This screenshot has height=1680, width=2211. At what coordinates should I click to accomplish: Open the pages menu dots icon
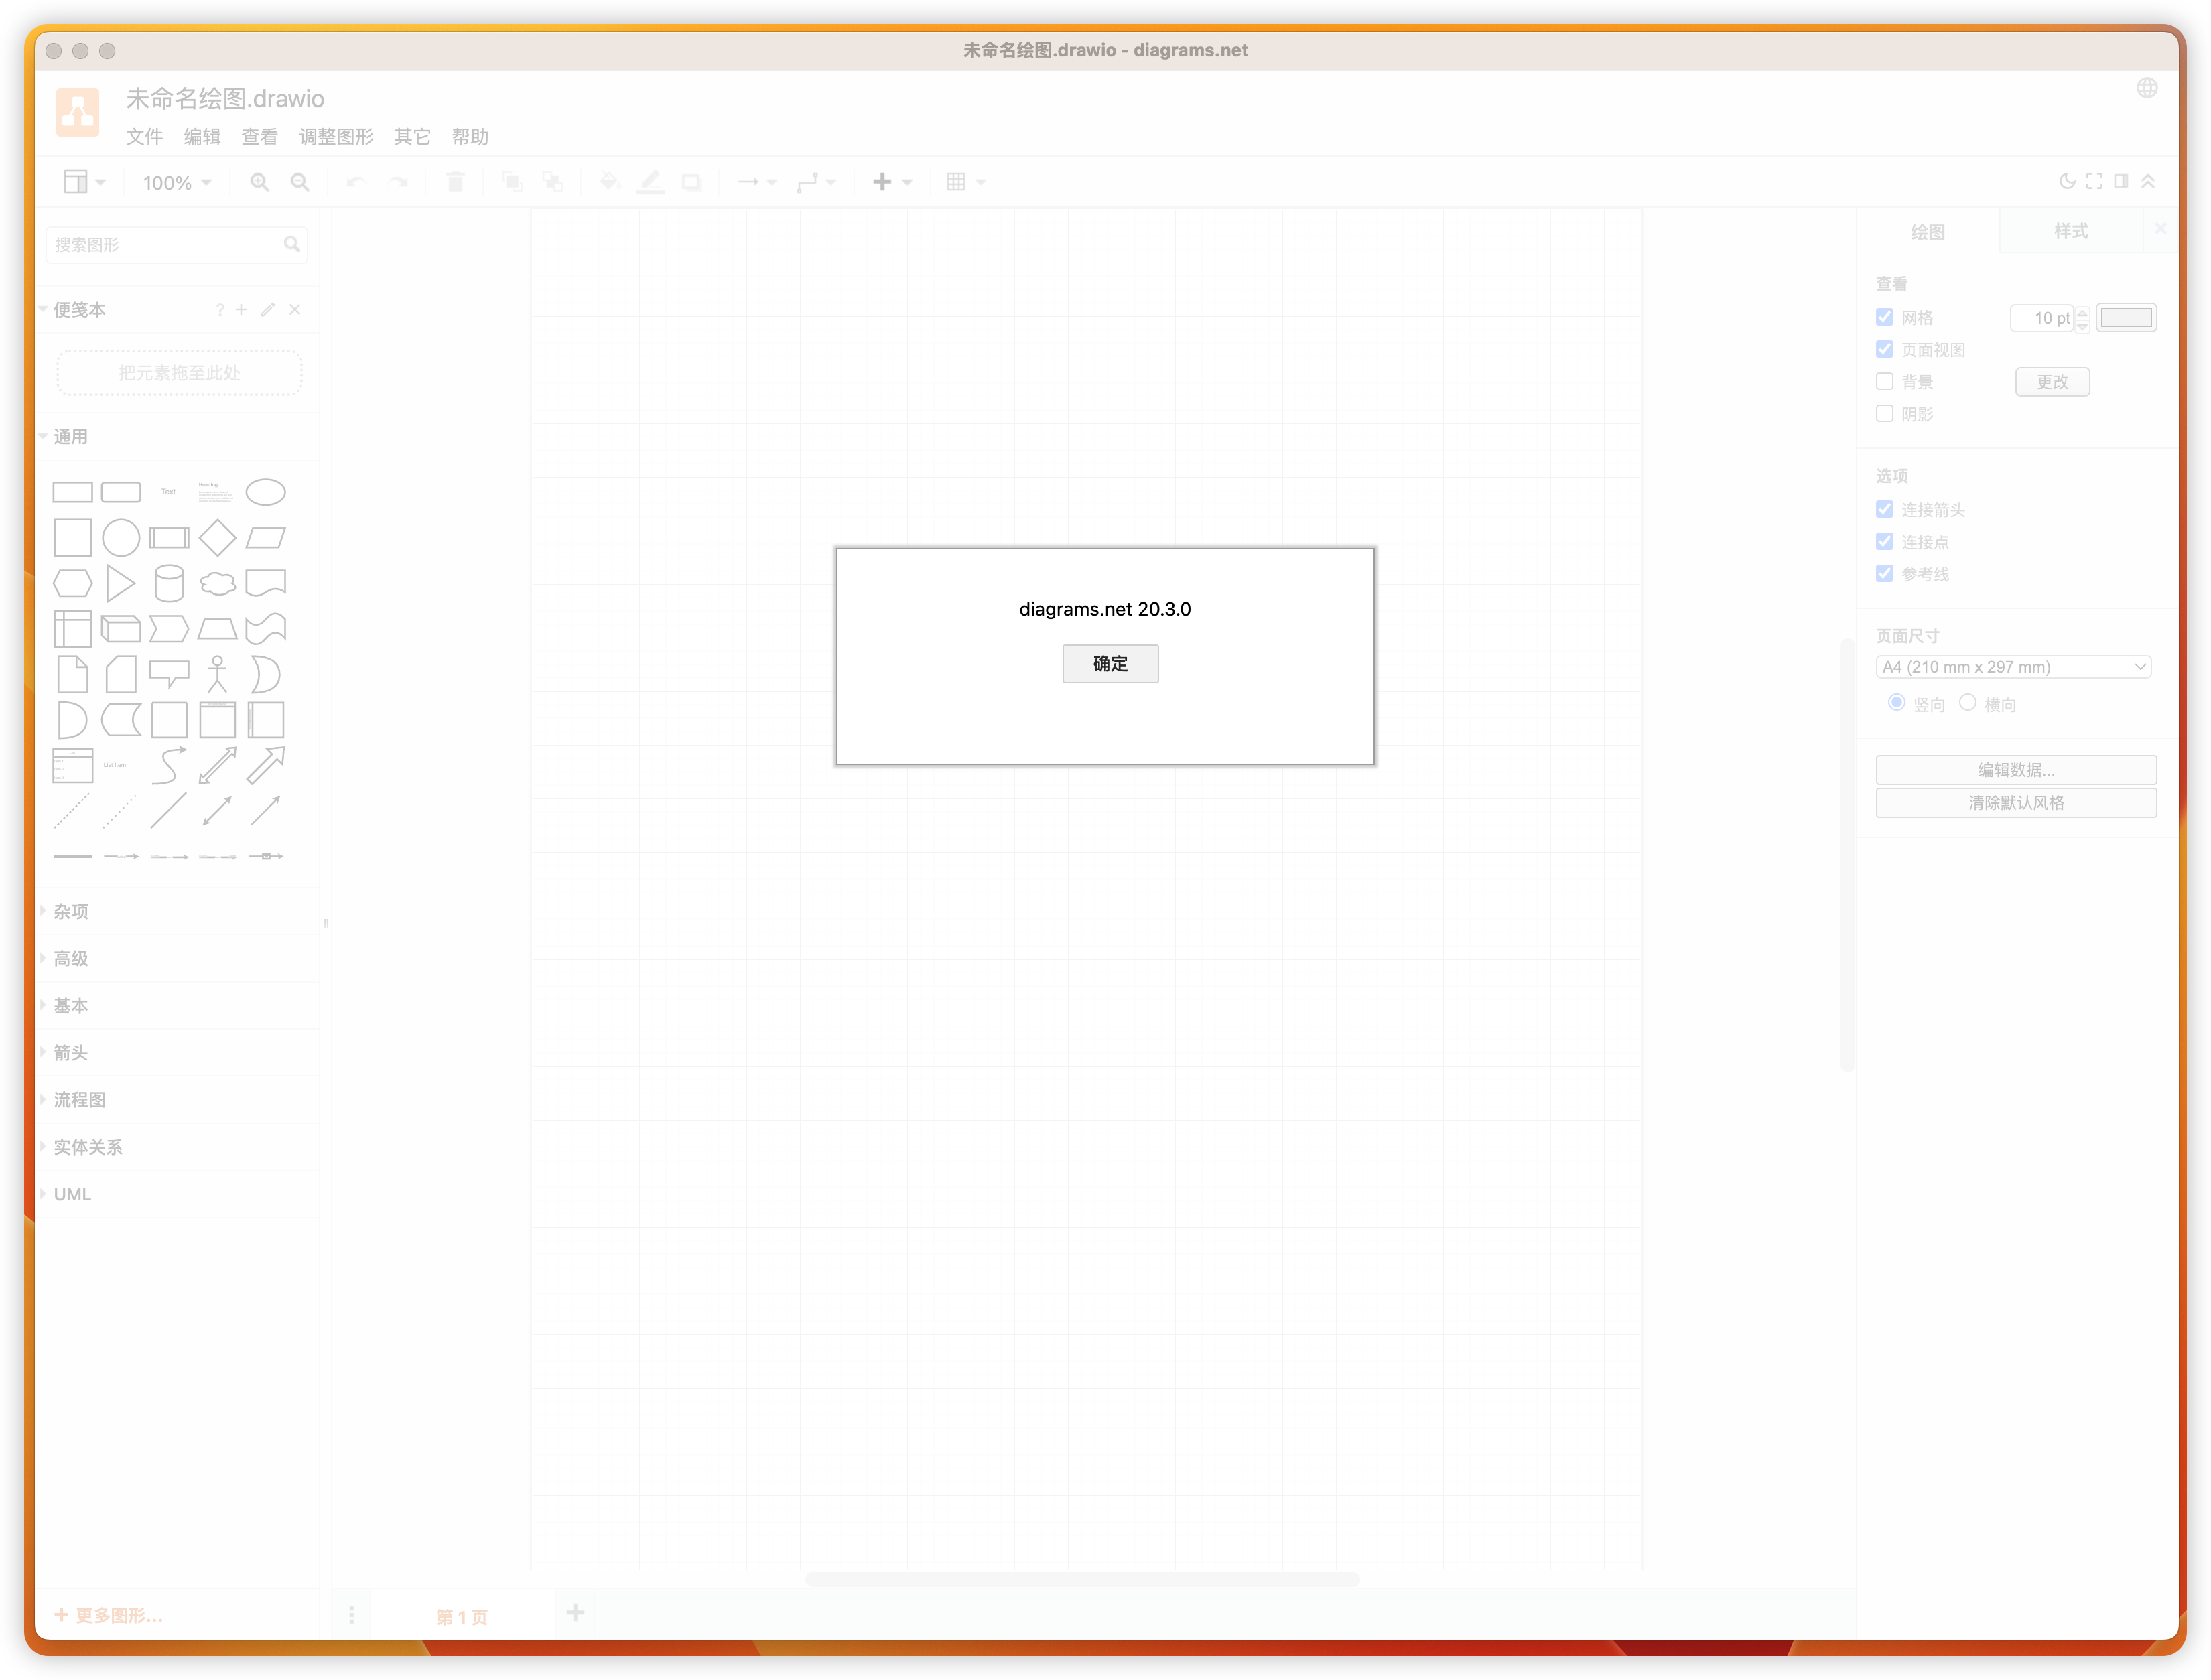pos(351,1616)
